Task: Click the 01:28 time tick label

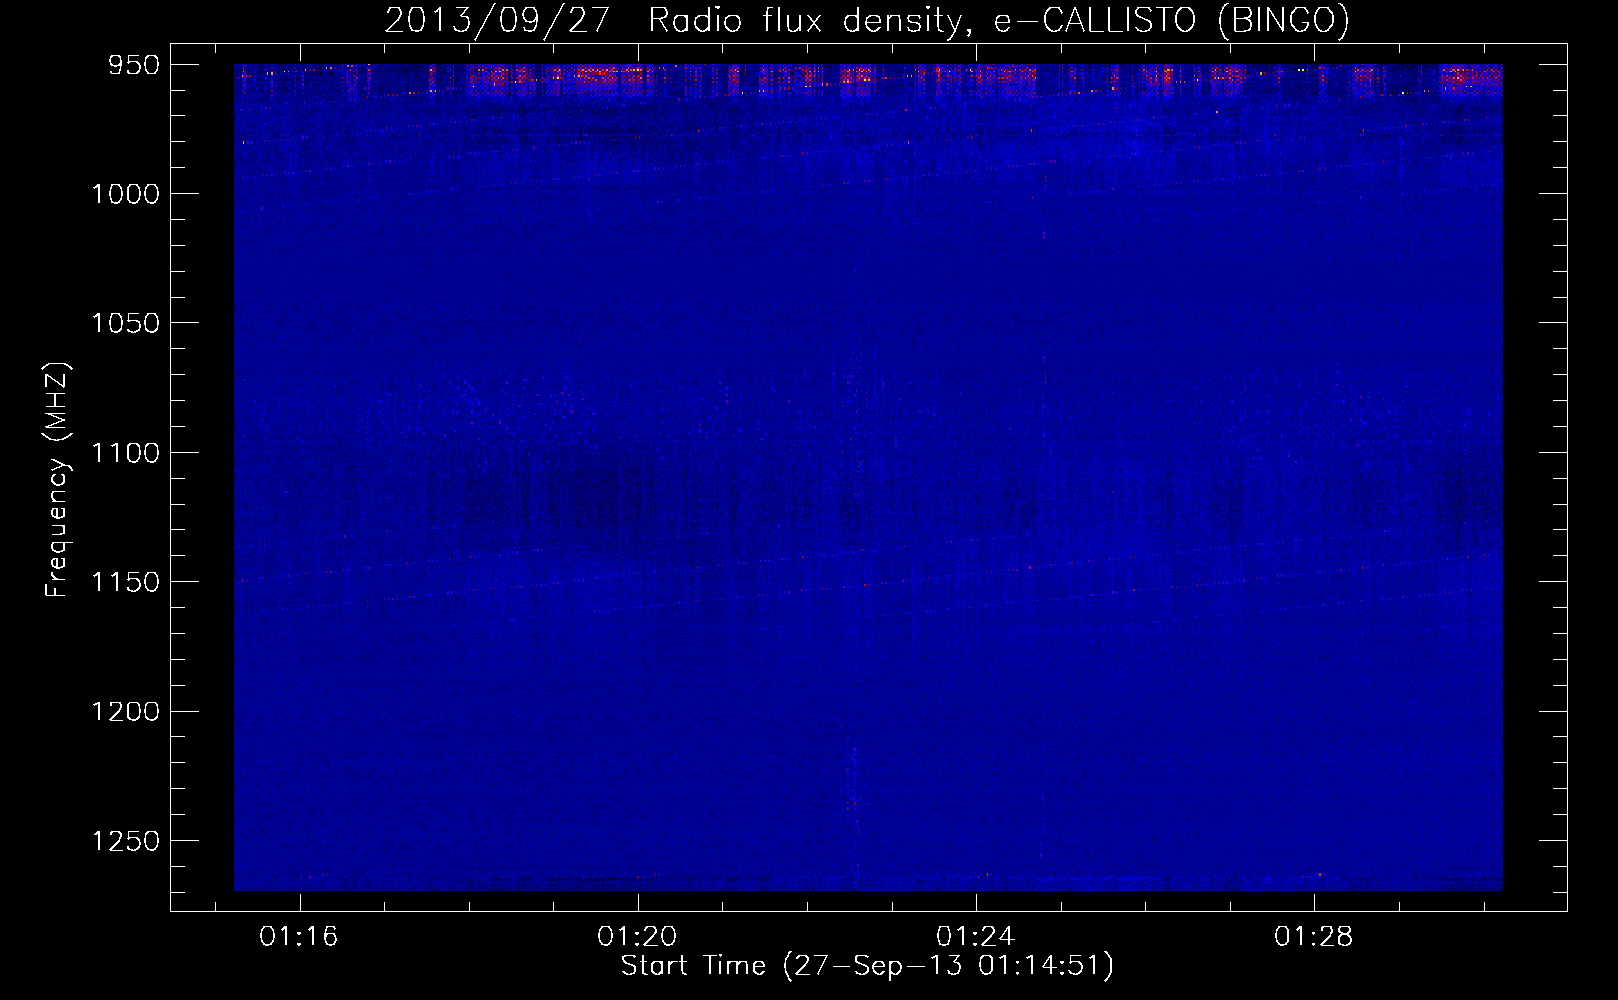Action: point(1313,937)
